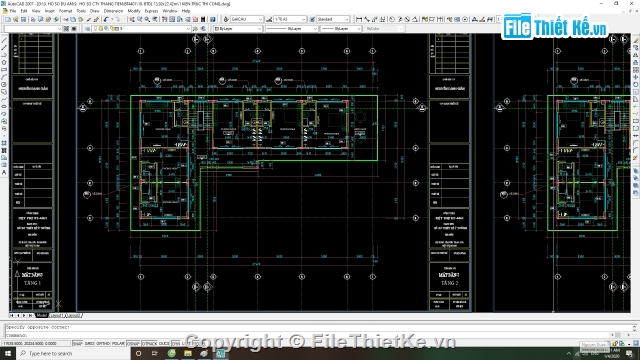Click the Angular dimension icon
Image resolution: width=640 pixels, height=360 pixels.
415,19
